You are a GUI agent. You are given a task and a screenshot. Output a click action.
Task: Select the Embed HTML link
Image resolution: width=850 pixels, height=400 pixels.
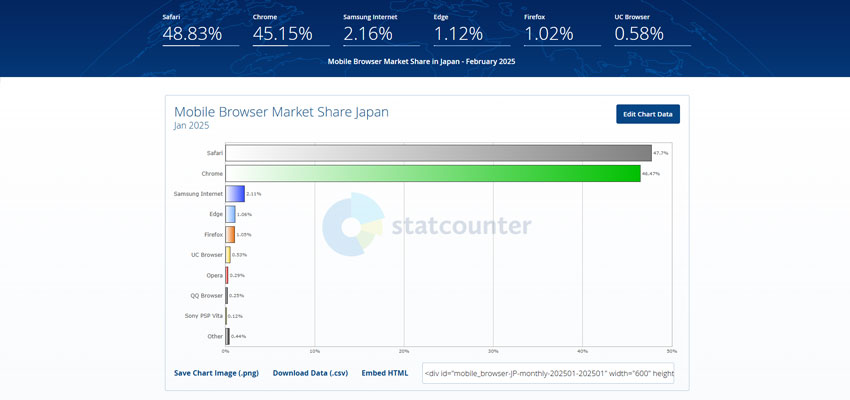385,373
